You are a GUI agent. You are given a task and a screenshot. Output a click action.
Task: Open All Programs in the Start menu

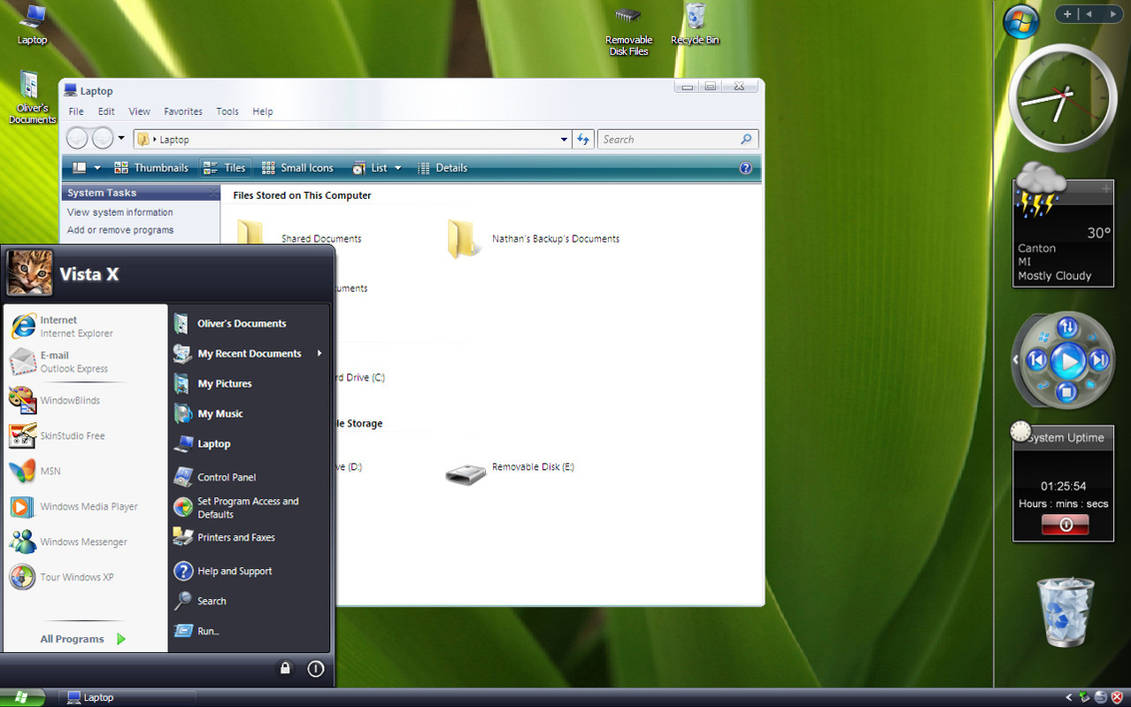71,638
